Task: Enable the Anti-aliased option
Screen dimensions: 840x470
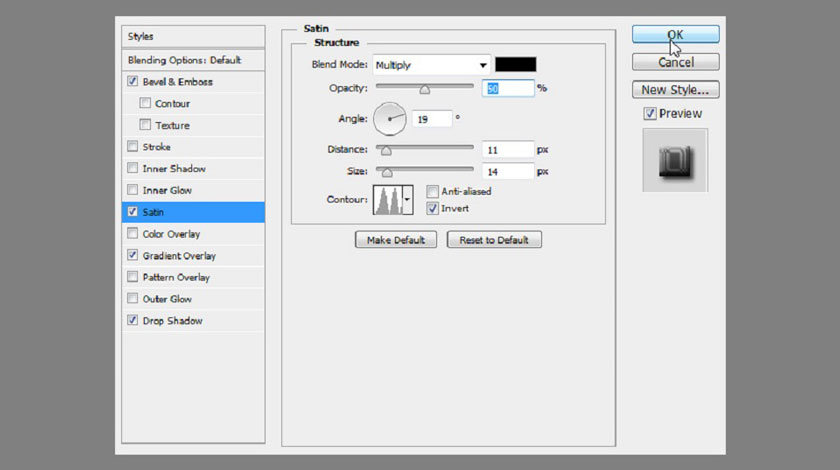Action: (432, 191)
